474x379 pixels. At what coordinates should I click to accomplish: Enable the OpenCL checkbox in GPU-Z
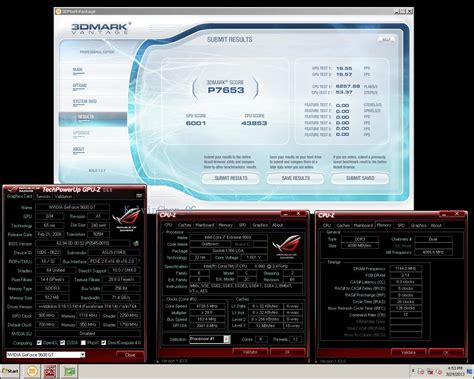click(39, 343)
